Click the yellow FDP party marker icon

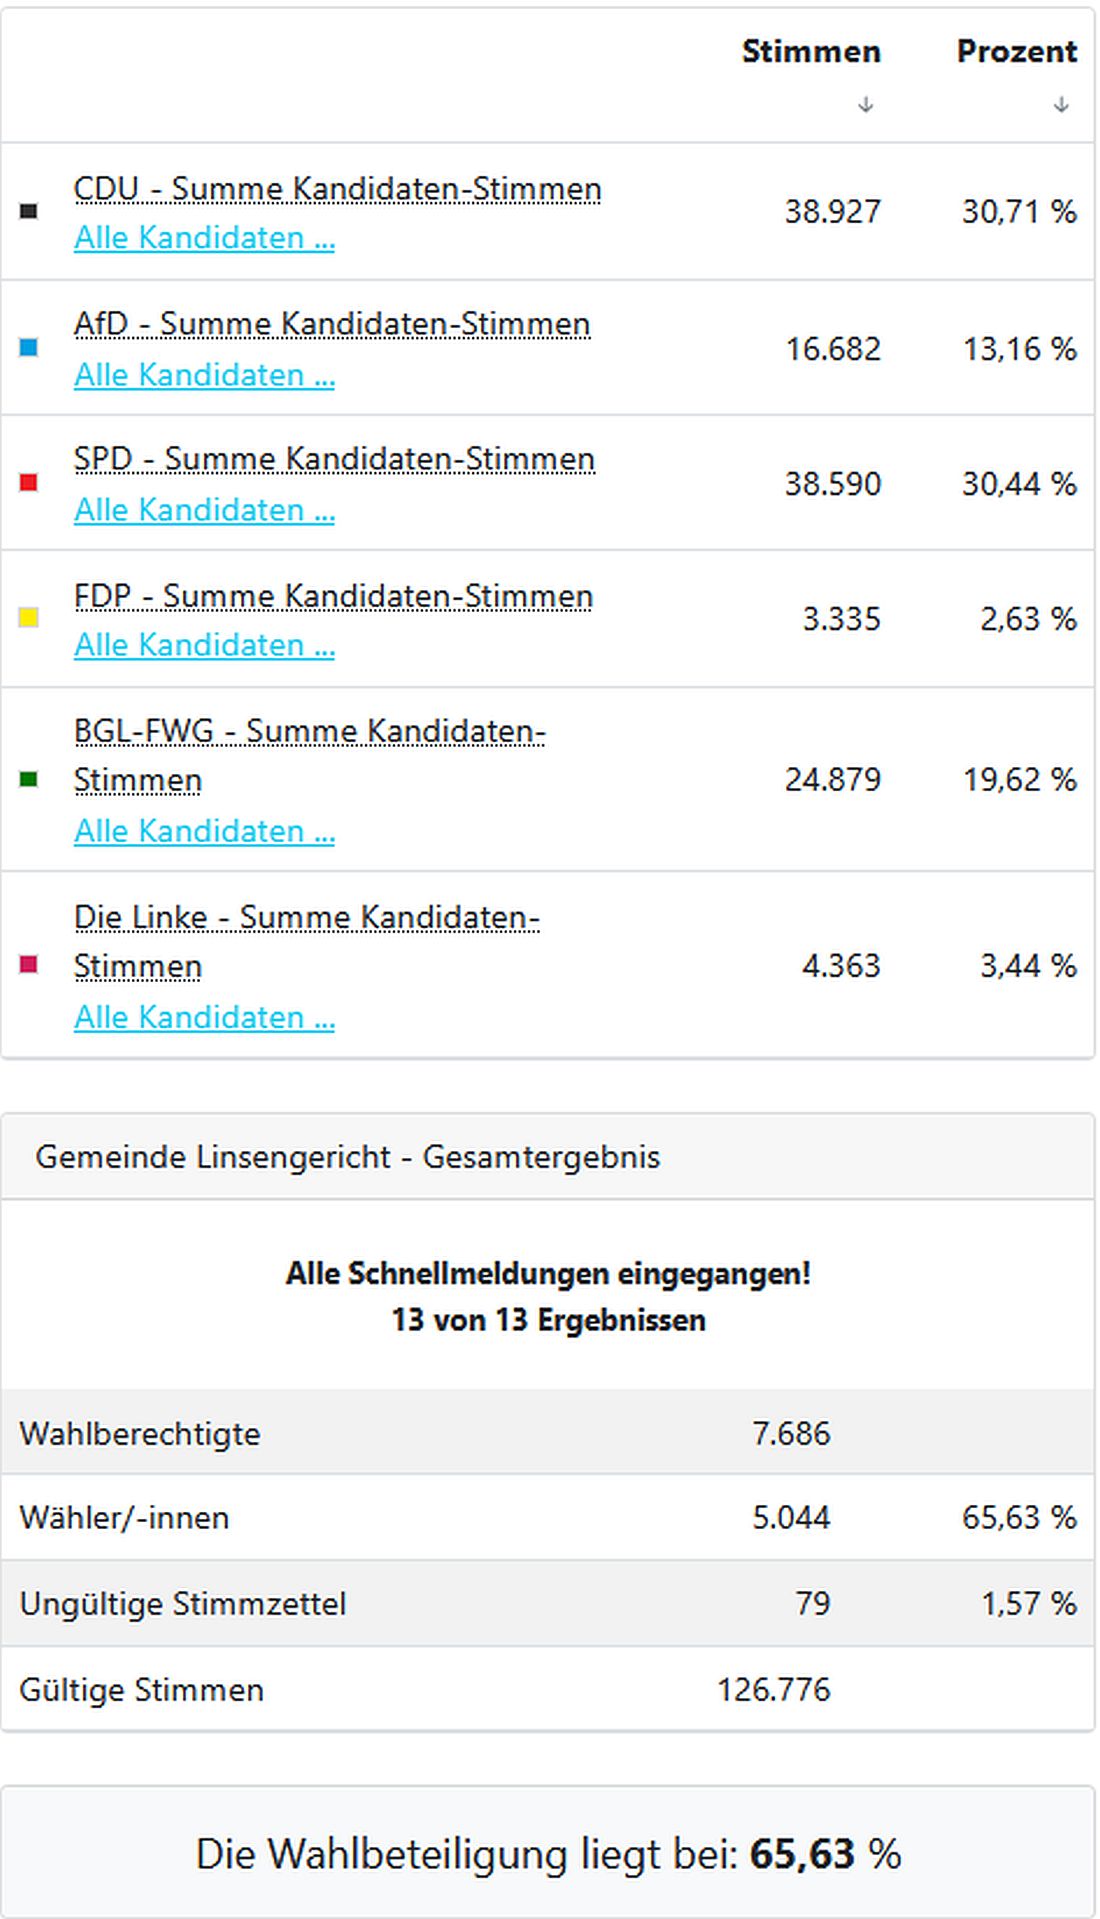pyautogui.click(x=29, y=618)
